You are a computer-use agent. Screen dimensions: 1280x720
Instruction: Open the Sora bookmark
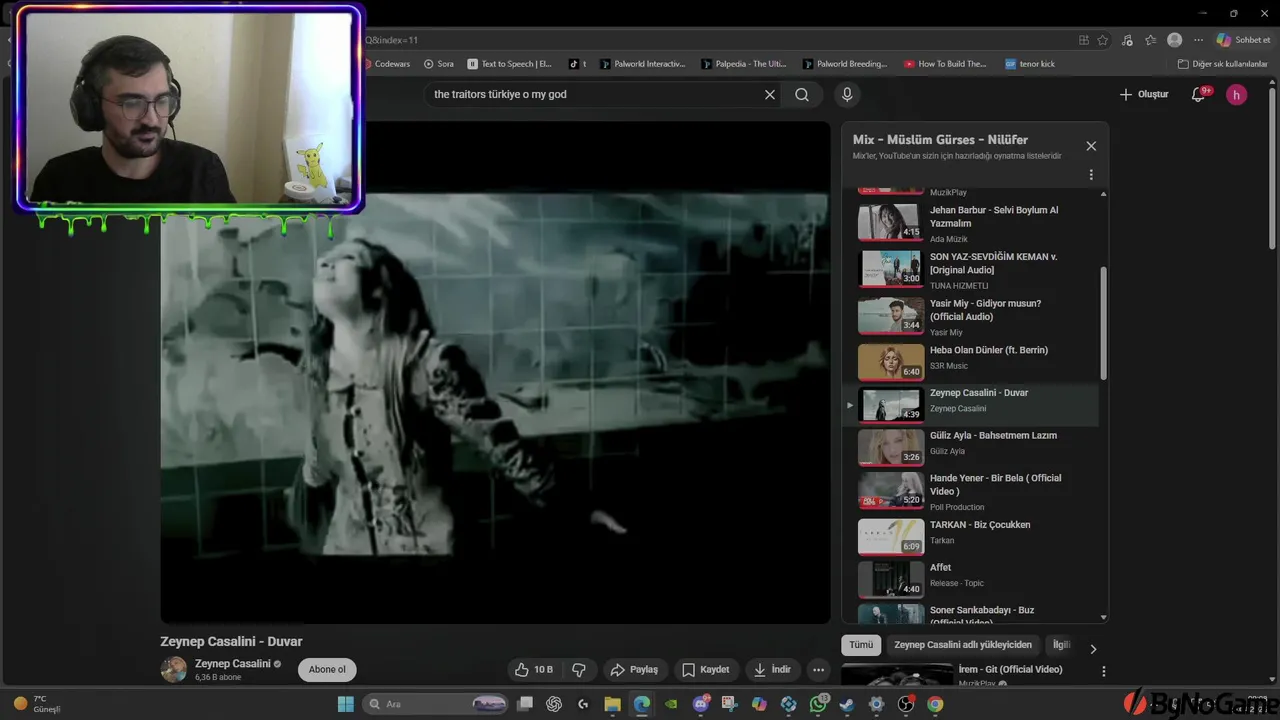439,64
